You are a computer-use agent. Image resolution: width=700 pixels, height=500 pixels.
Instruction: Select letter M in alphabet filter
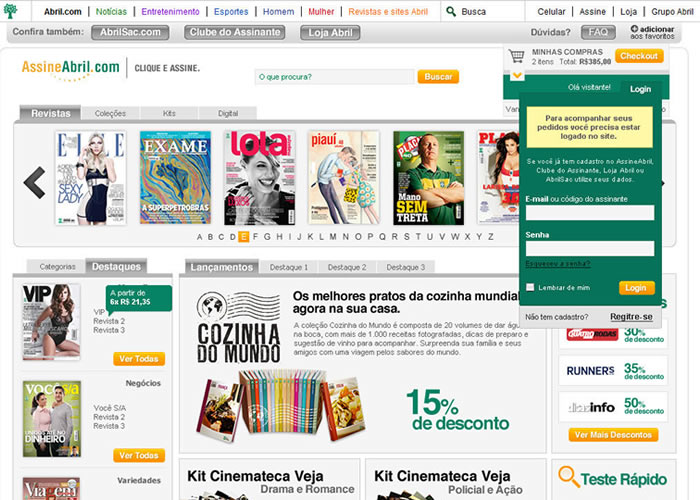pyautogui.click(x=333, y=237)
